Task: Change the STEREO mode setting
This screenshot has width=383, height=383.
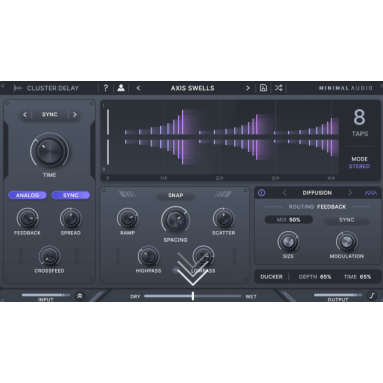Action: pos(359,166)
